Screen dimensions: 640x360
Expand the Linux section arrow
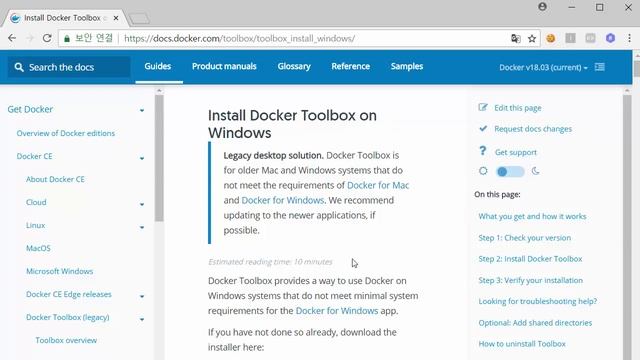tap(142, 227)
